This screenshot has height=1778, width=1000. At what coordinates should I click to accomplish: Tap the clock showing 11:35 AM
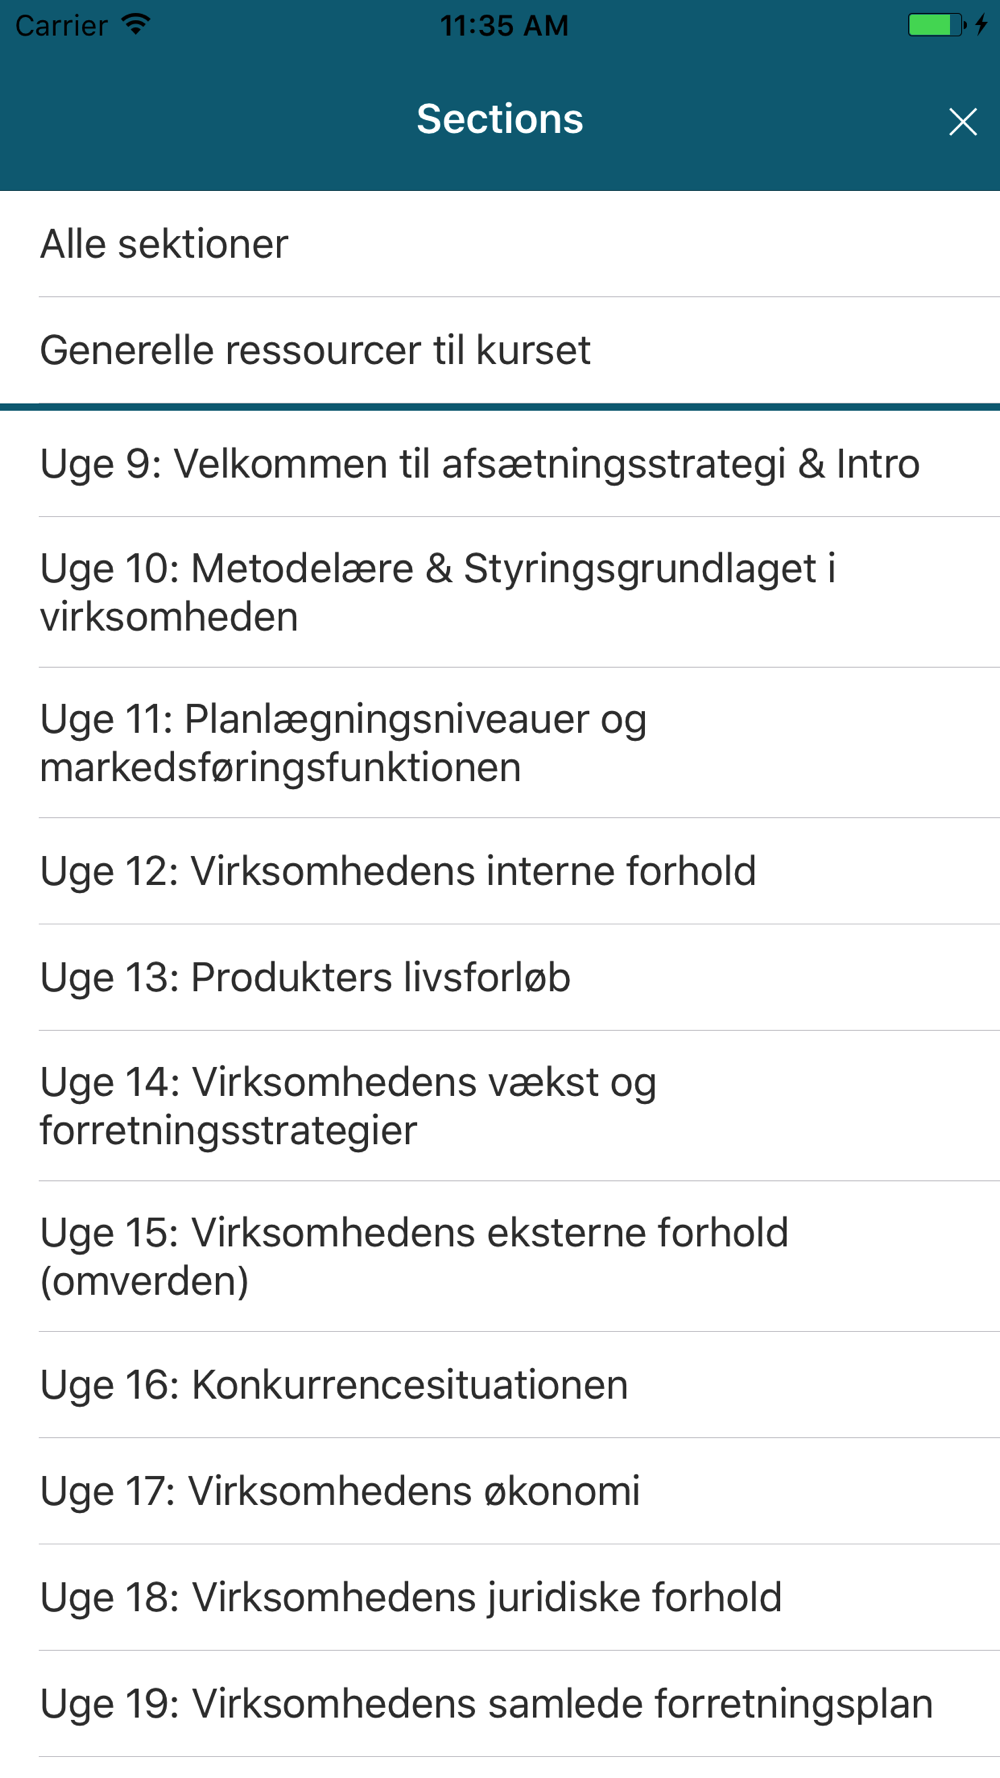[x=504, y=25]
